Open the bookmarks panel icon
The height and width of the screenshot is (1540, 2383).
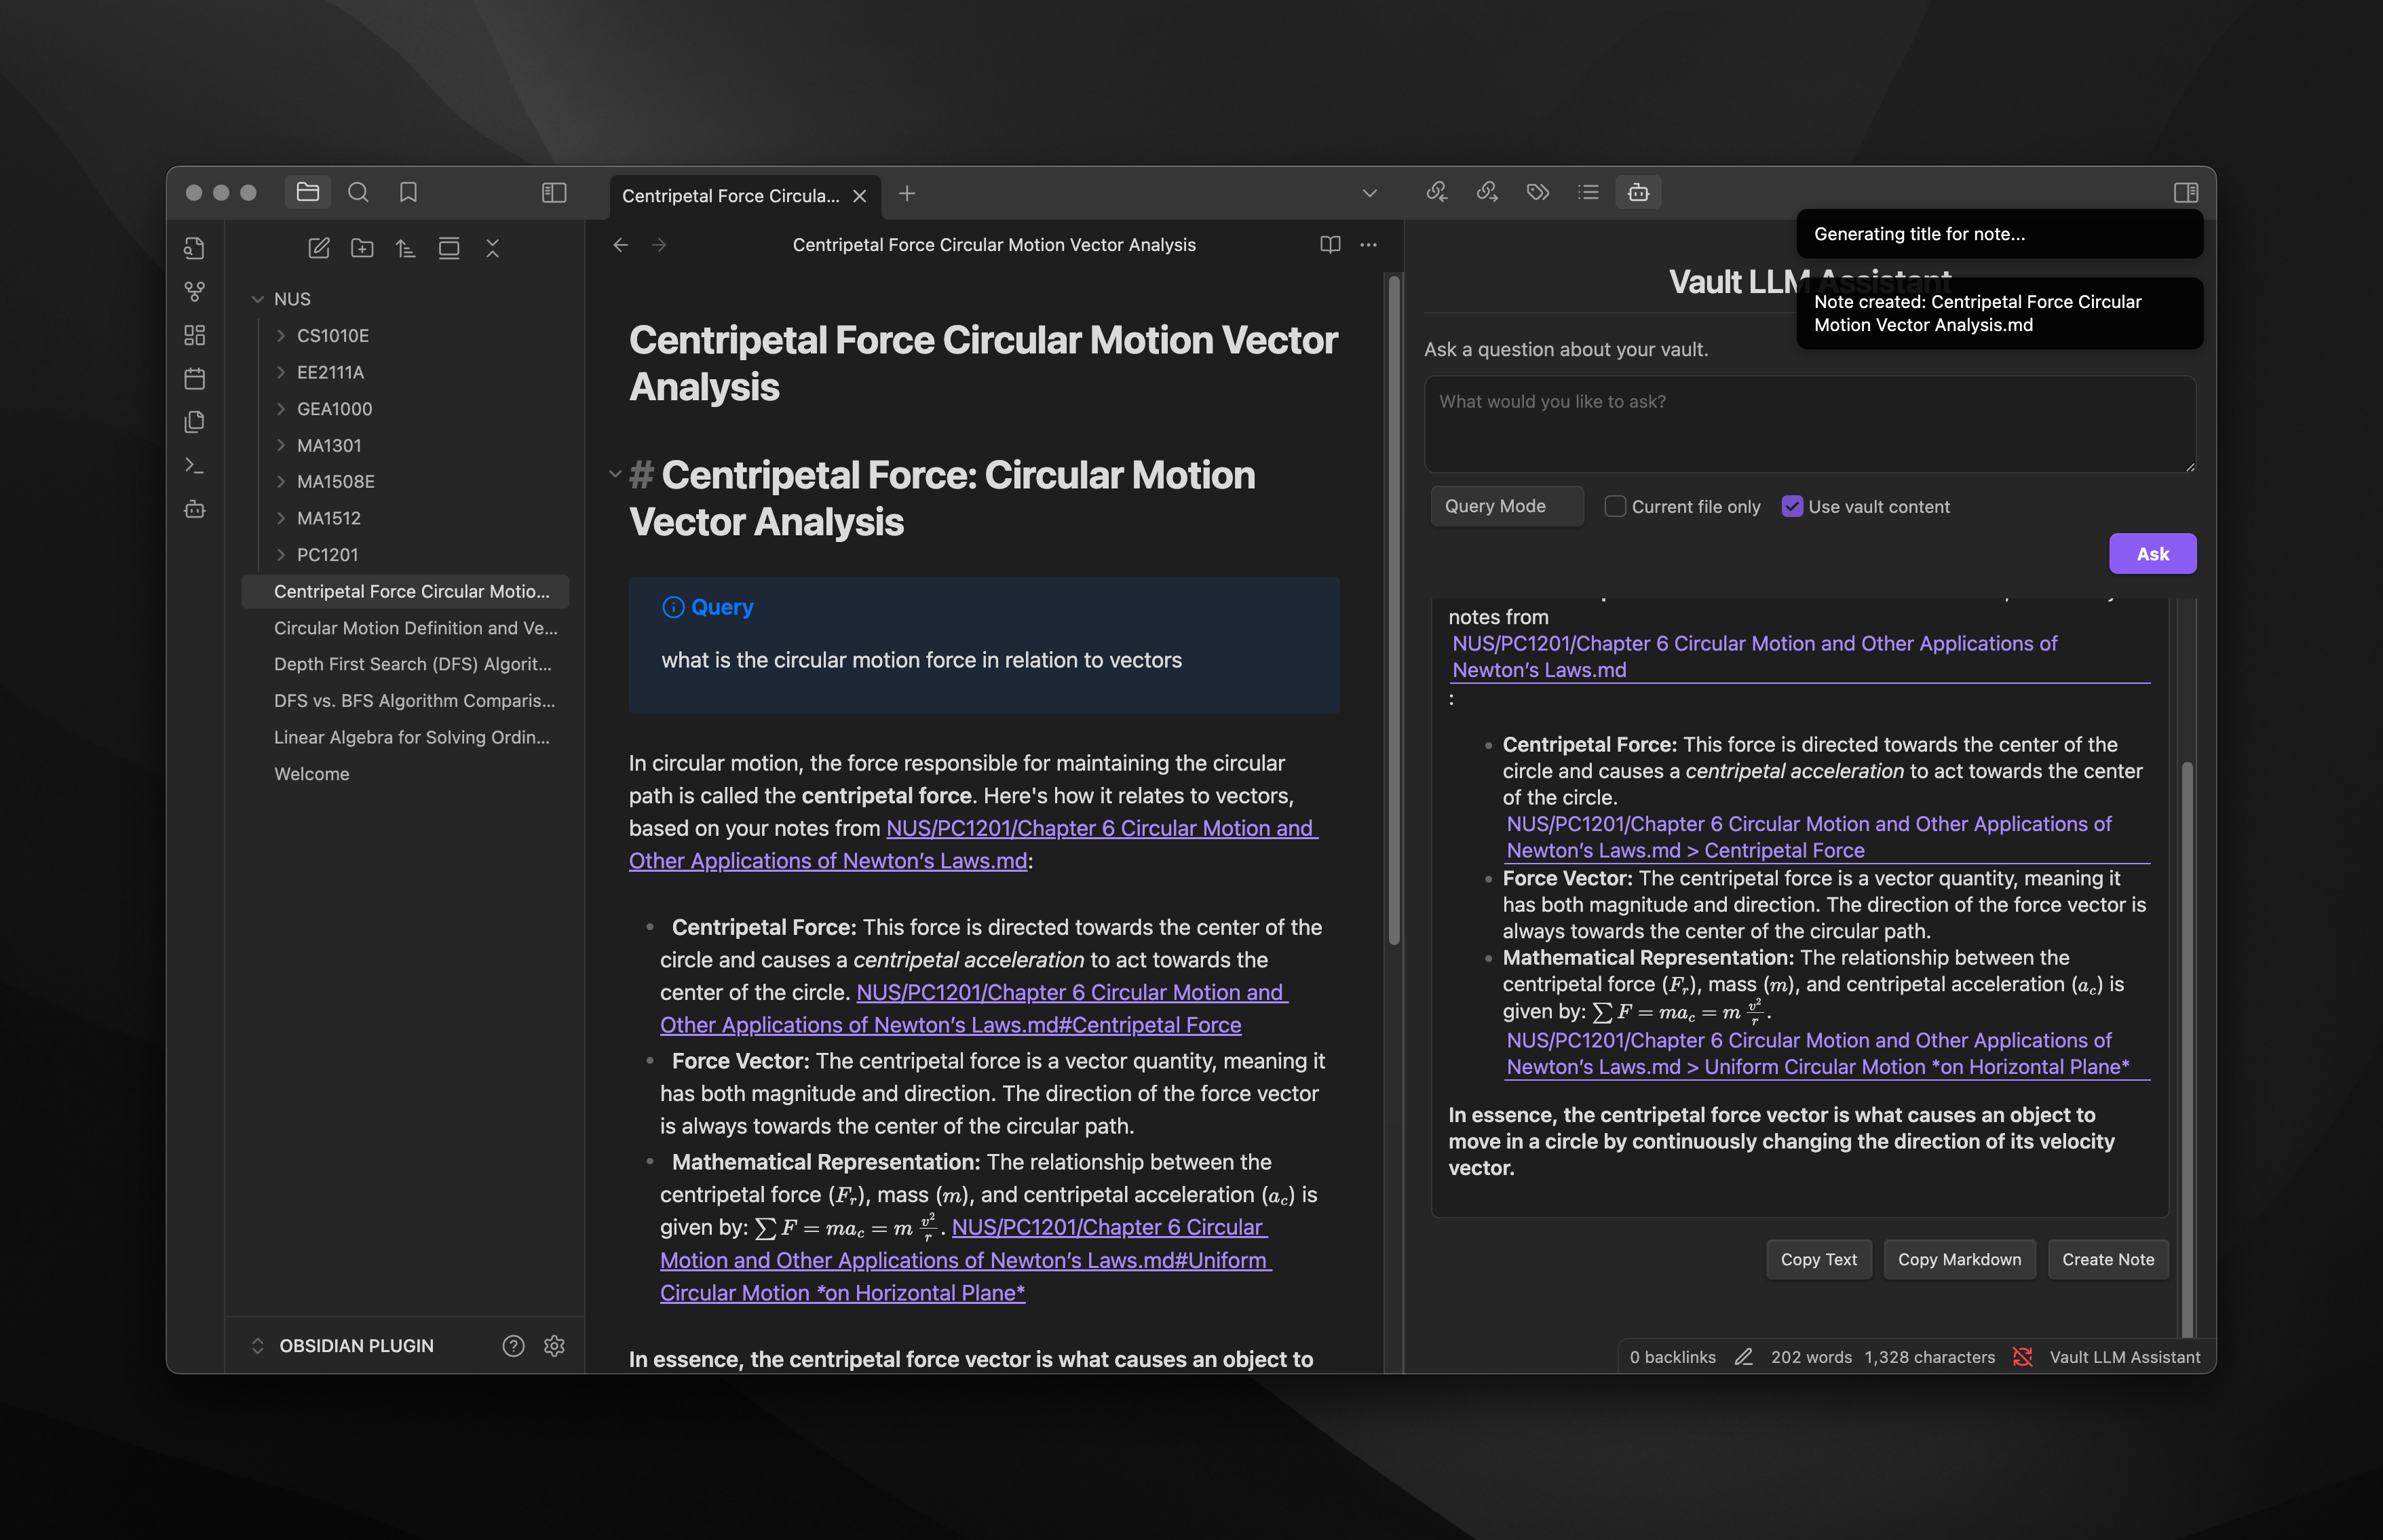tap(408, 193)
